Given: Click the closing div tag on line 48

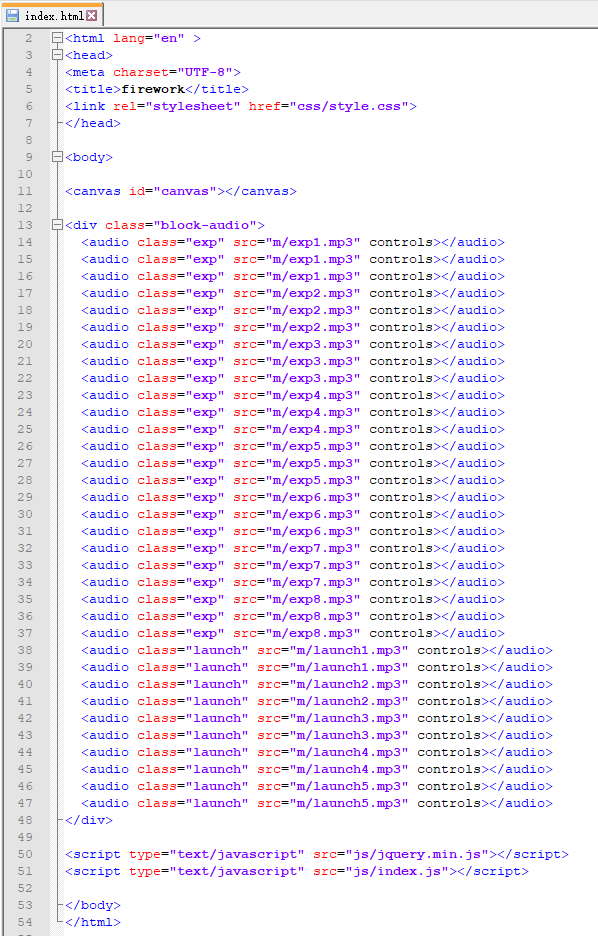Looking at the screenshot, I should coord(89,820).
